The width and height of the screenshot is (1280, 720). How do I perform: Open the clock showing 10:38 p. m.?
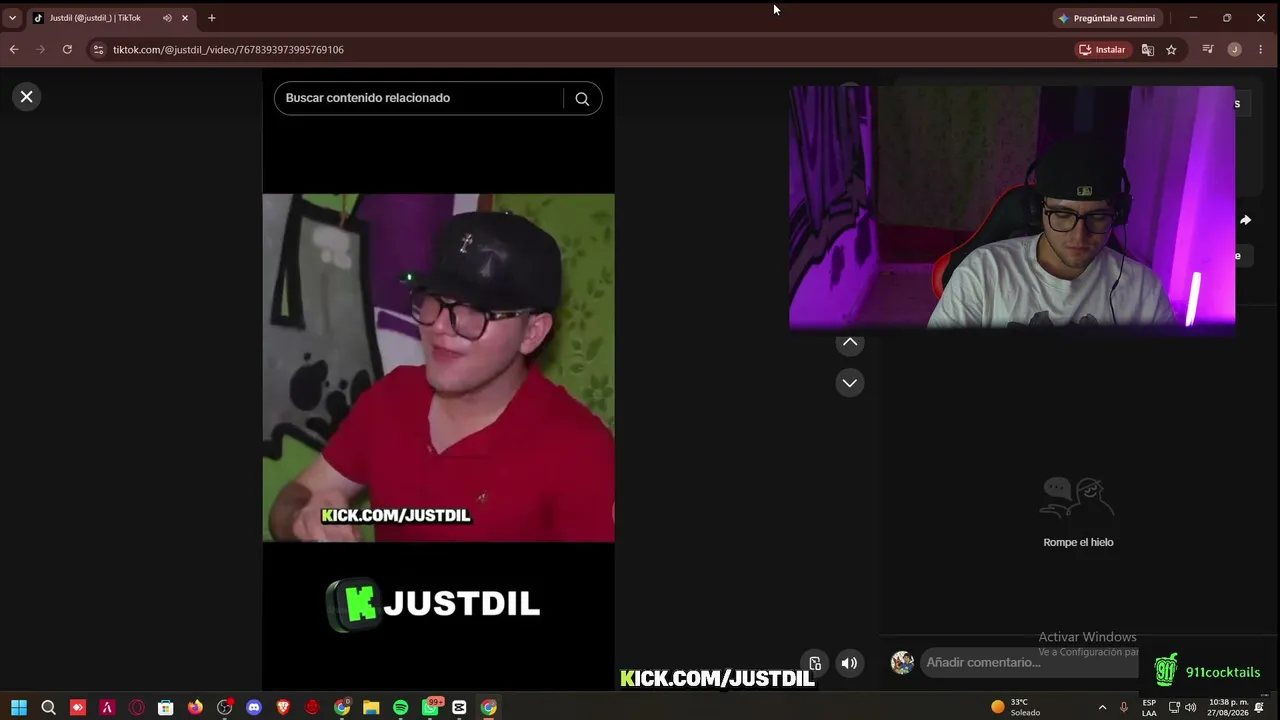tap(1228, 707)
